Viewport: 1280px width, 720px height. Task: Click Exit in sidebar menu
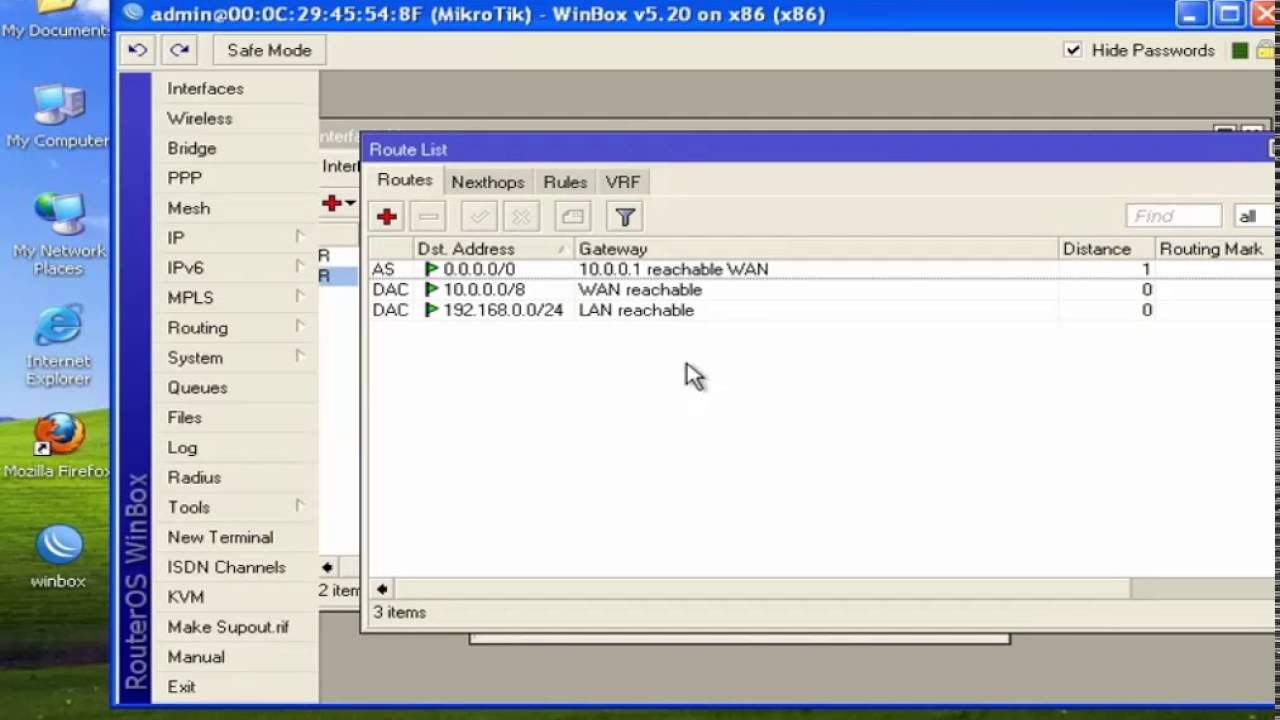(182, 687)
